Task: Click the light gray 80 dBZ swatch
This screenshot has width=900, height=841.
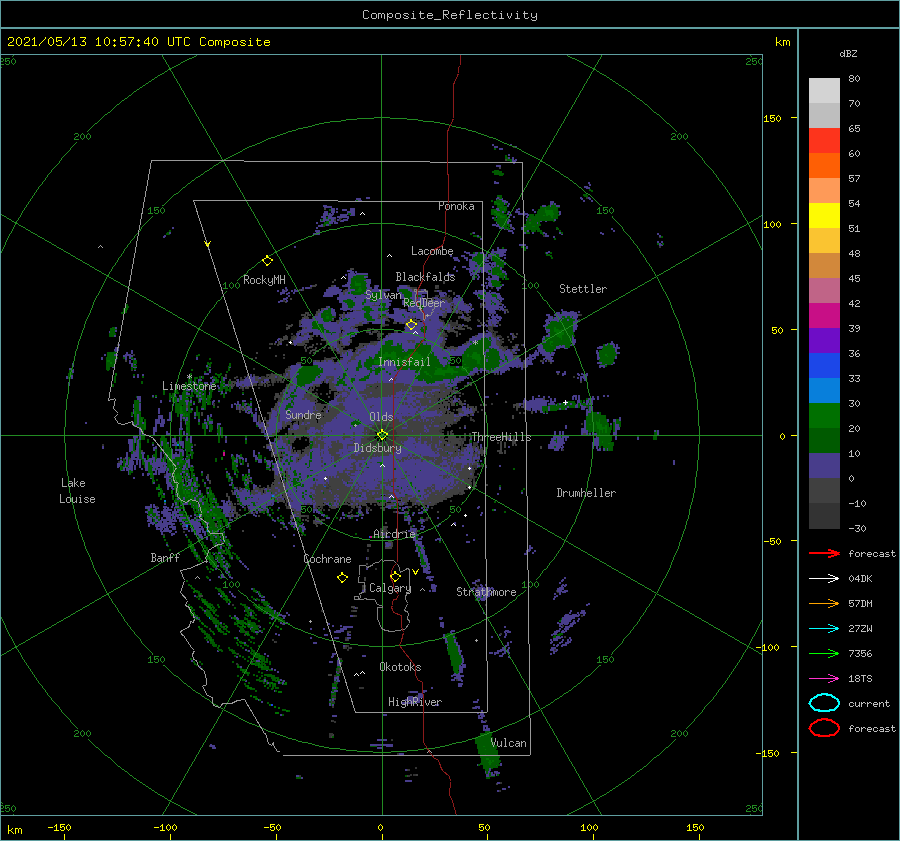Action: point(824,91)
